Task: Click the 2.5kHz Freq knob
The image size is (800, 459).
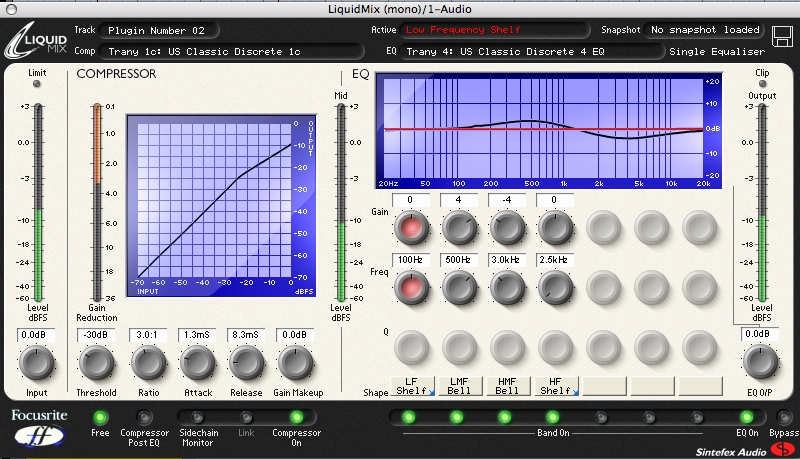Action: (x=556, y=287)
